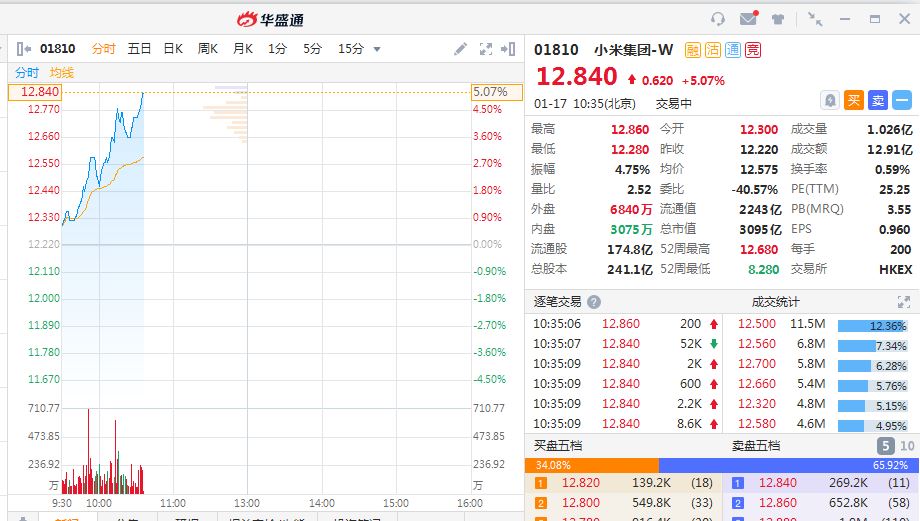920x521 pixels.
Task: Click the 竞 auction tag badge
Action: 753,50
